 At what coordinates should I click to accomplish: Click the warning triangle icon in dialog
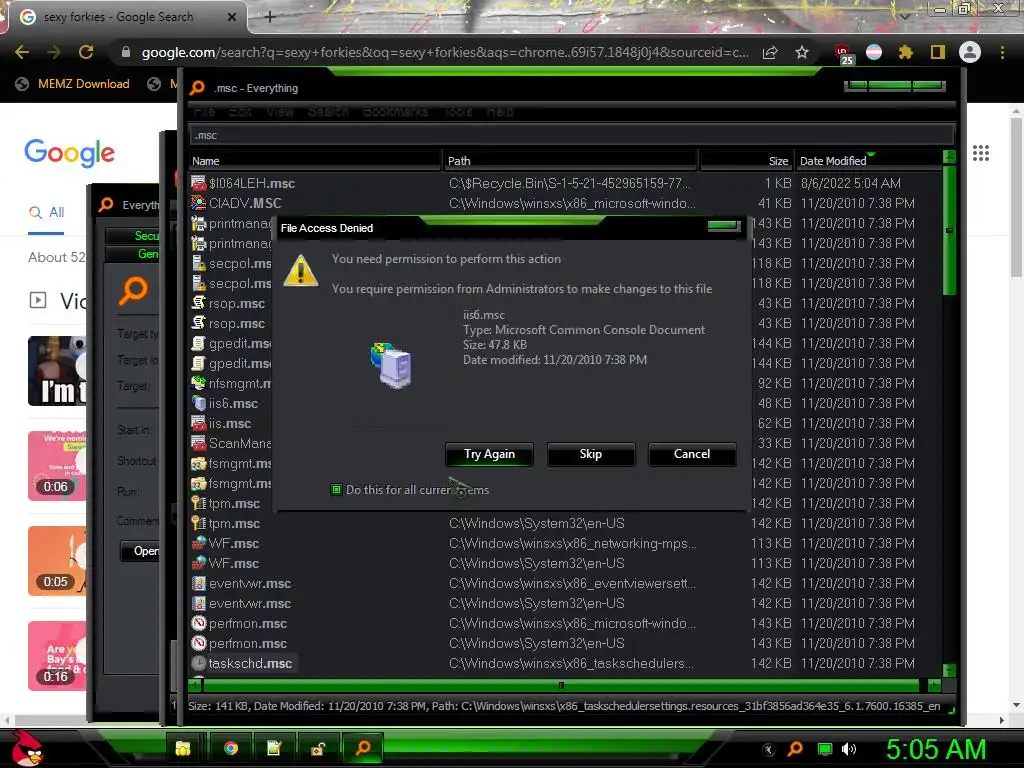[300, 271]
